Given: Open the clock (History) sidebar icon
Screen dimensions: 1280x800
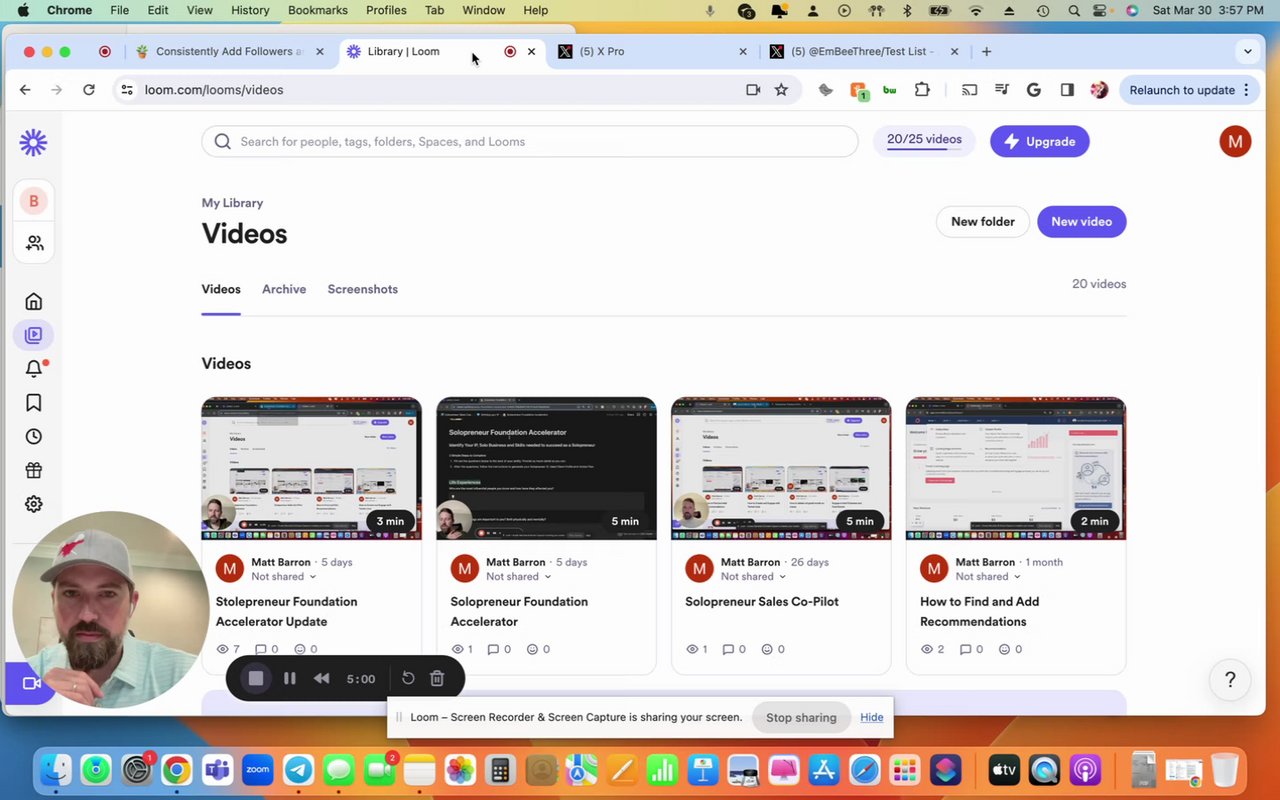Looking at the screenshot, I should 33,437.
